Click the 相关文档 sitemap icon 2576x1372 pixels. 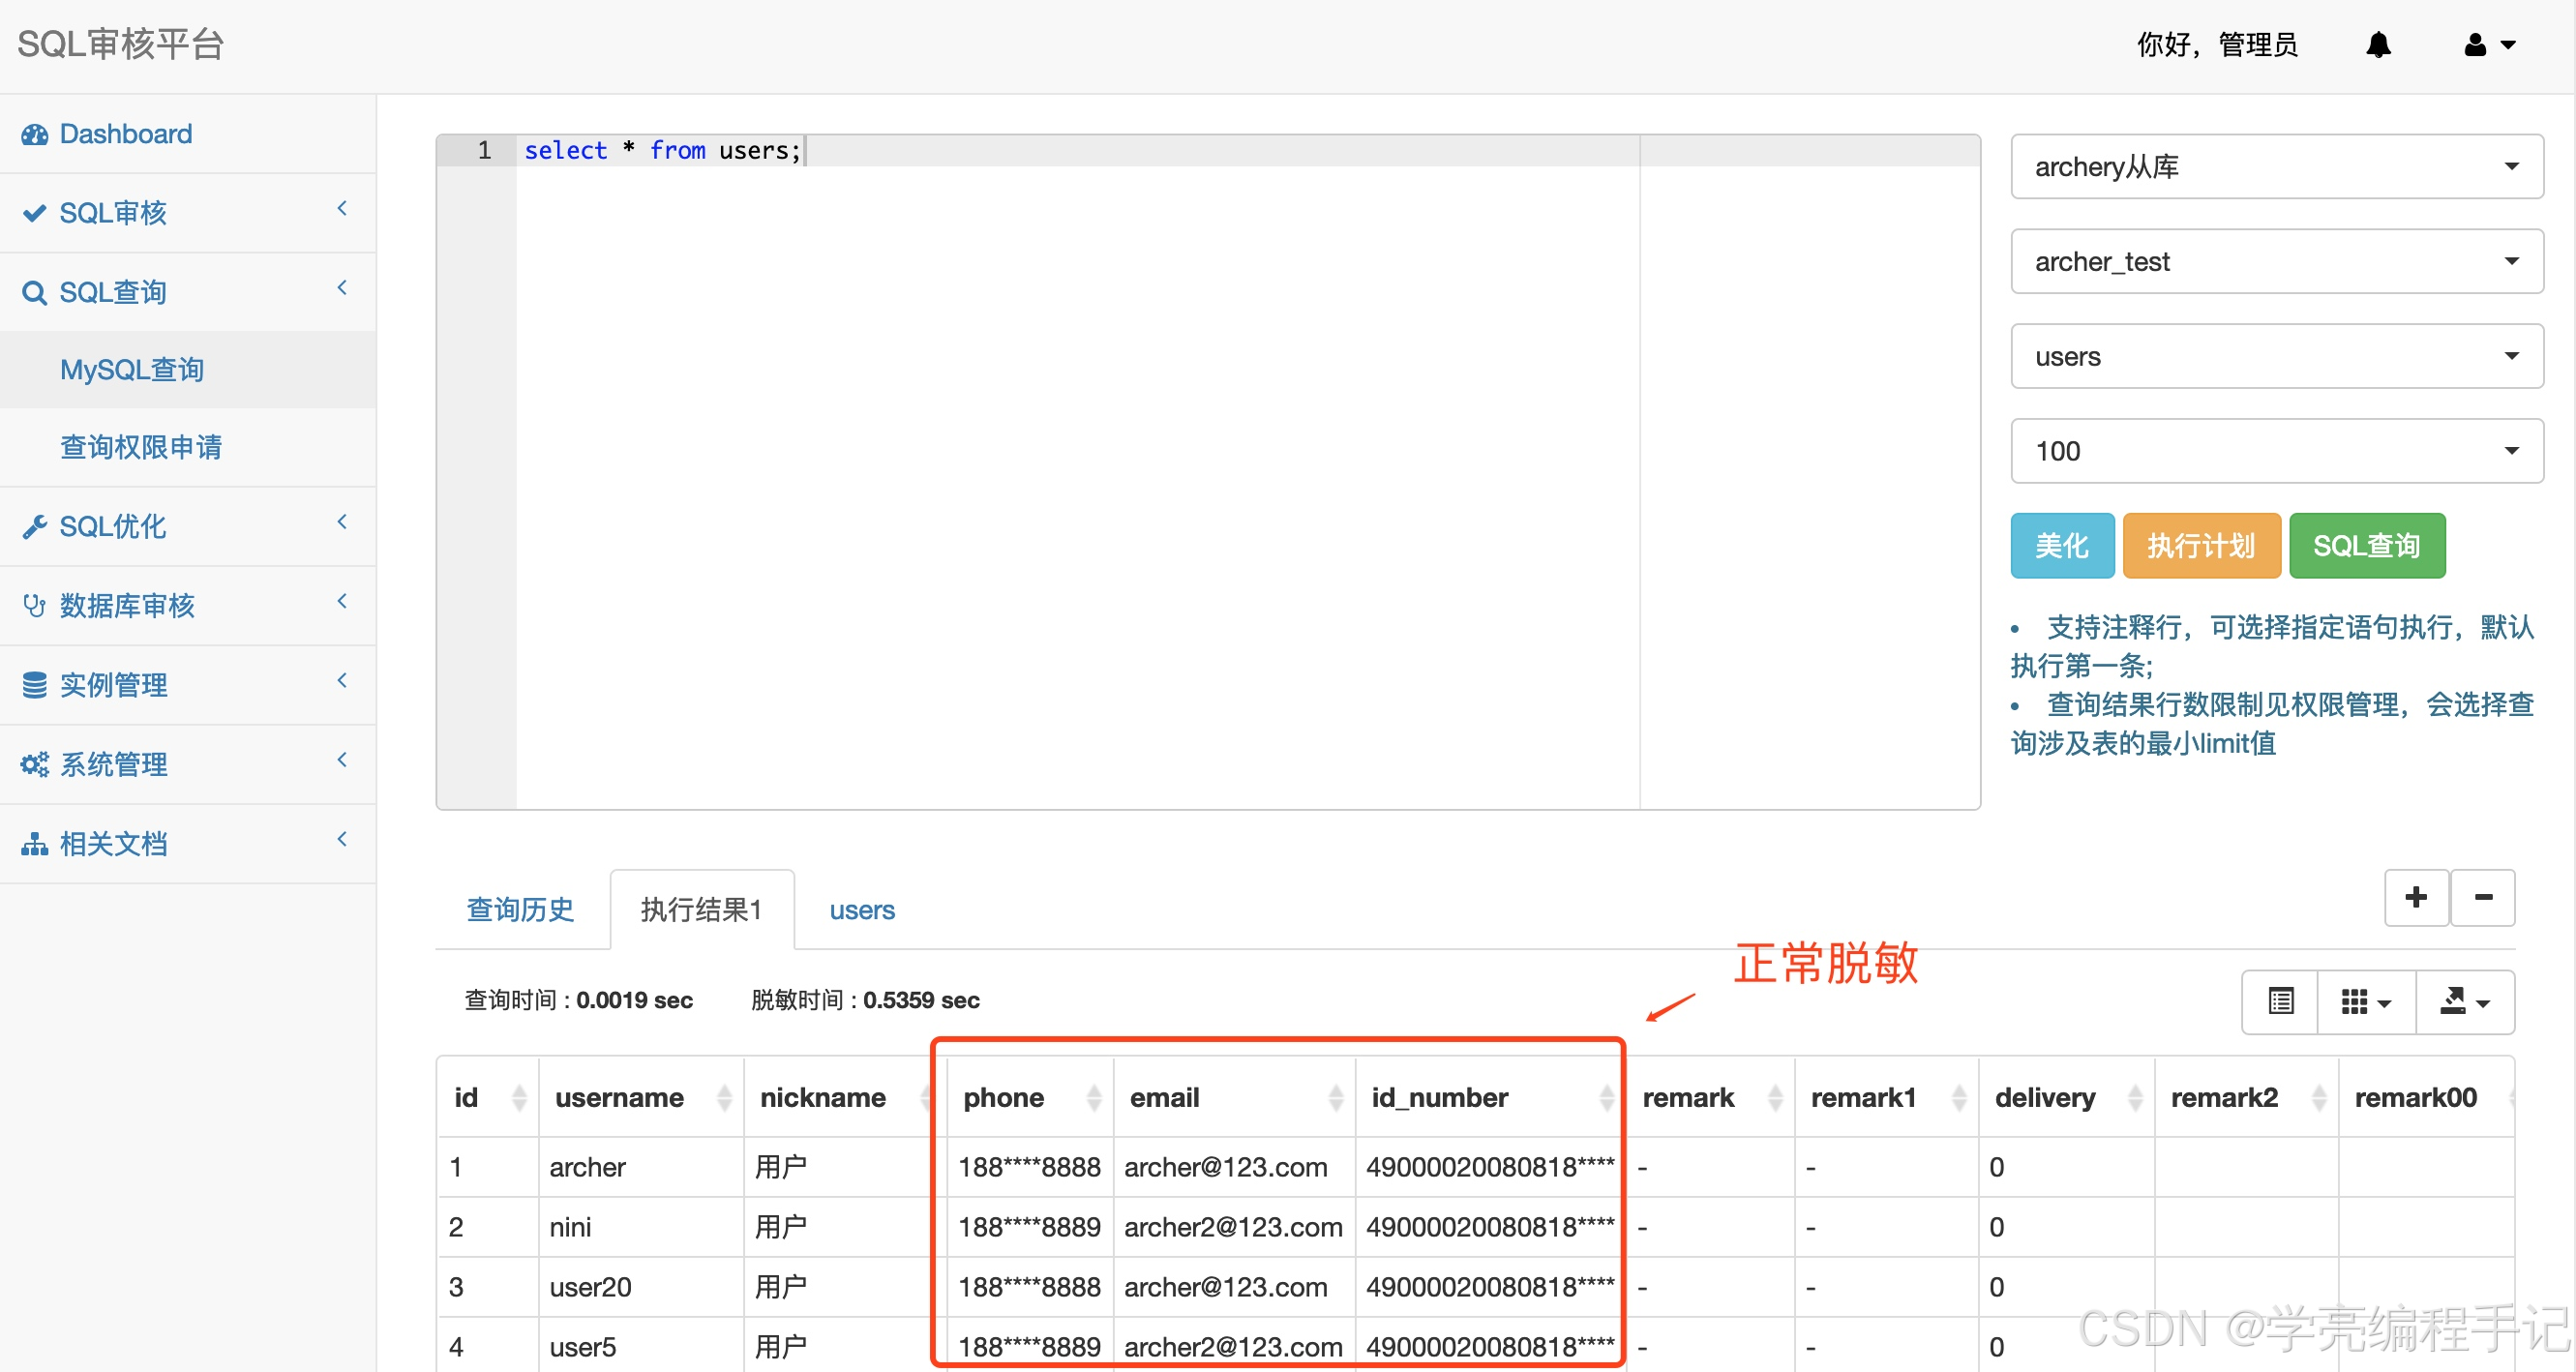click(x=34, y=843)
